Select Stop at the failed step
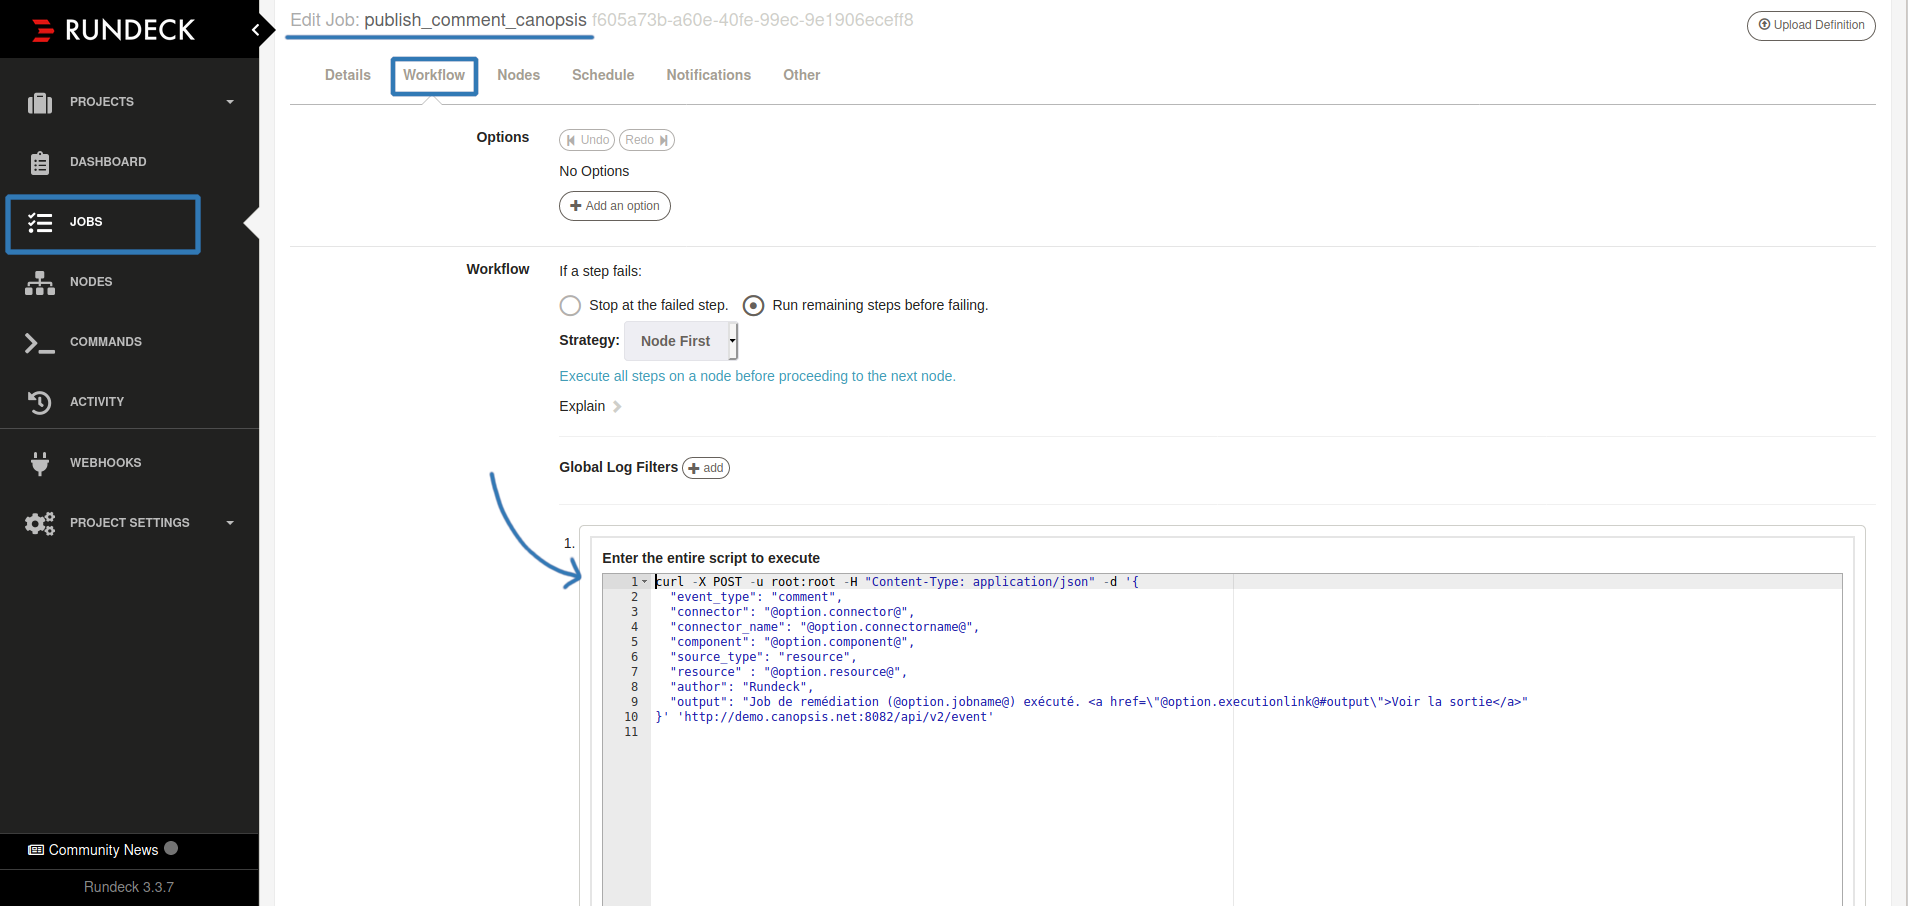Screen dimensions: 1908x906 coord(570,305)
